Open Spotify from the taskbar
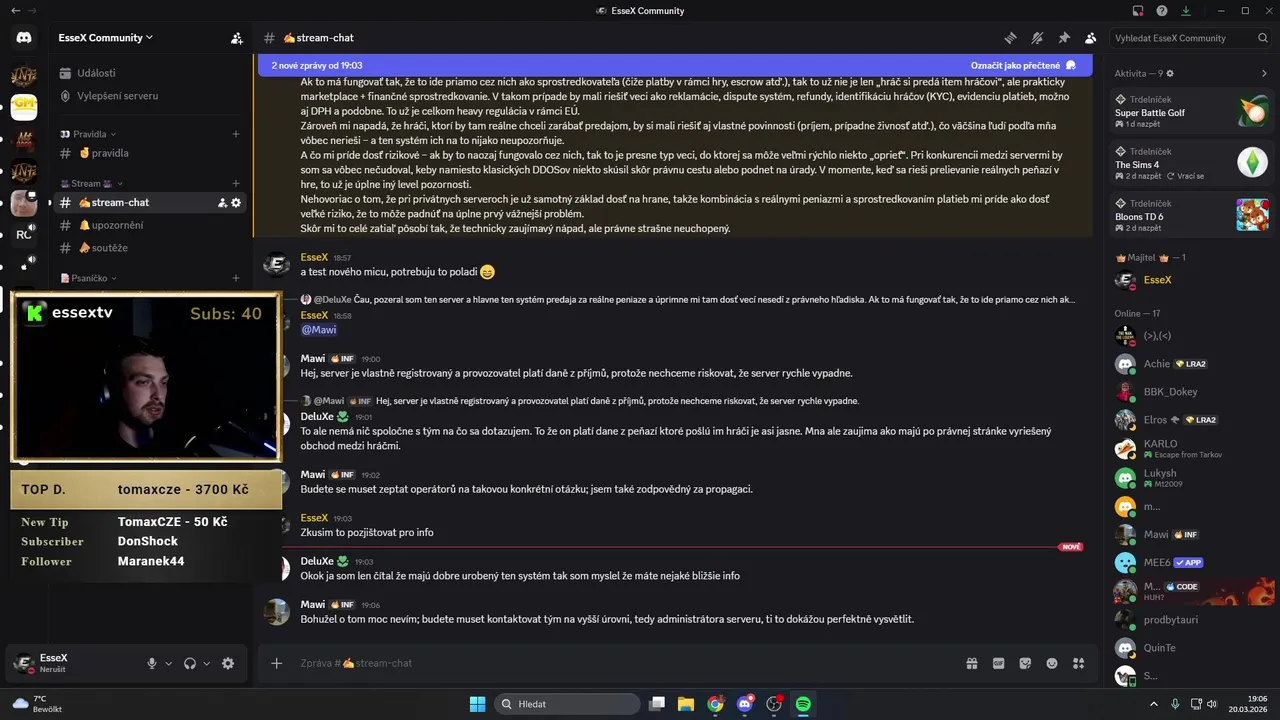Viewport: 1280px width, 720px height. tap(803, 704)
